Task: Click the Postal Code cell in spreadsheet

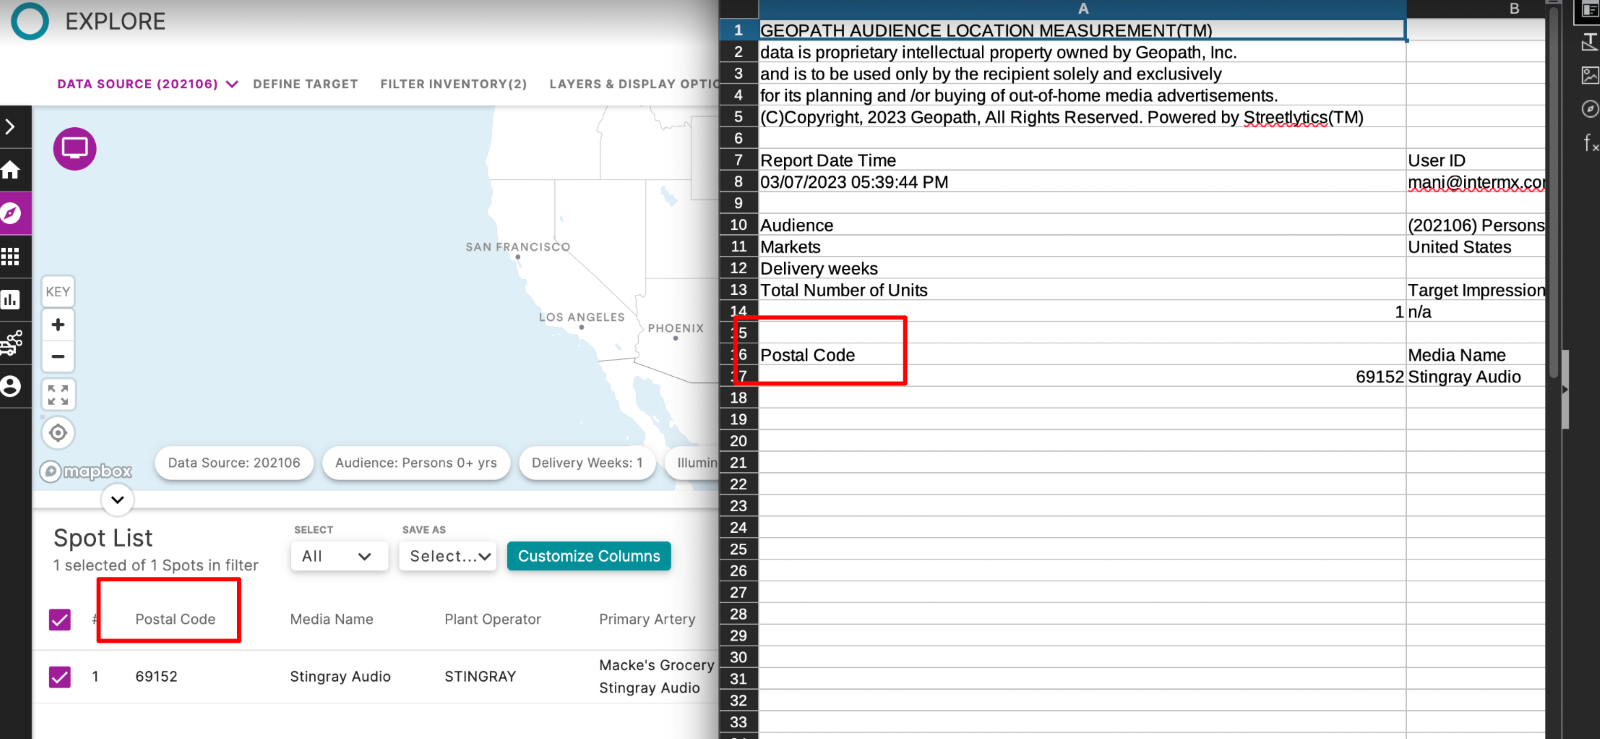Action: point(1082,355)
